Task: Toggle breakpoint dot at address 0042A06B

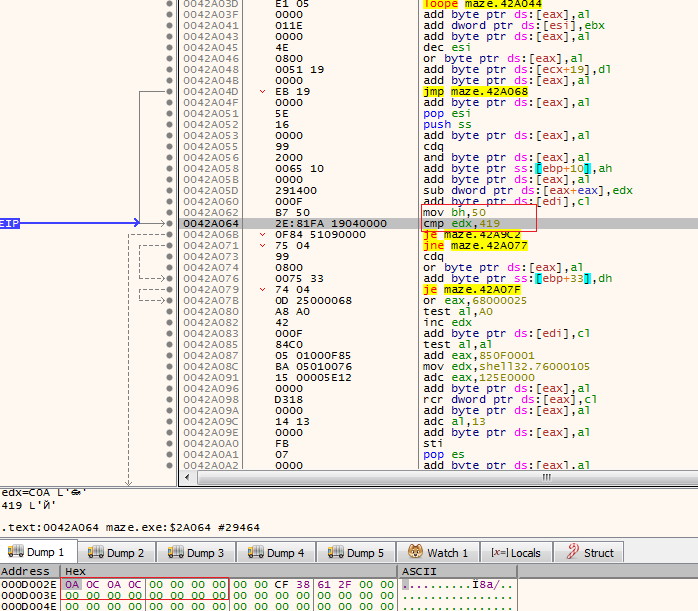Action: [x=169, y=234]
